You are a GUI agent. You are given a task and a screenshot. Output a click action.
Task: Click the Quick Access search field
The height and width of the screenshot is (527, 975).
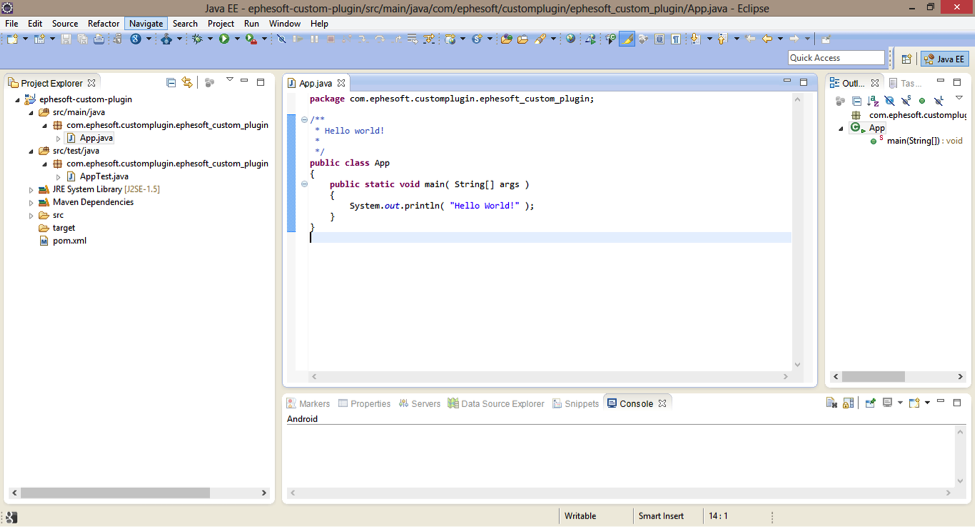[x=836, y=58]
